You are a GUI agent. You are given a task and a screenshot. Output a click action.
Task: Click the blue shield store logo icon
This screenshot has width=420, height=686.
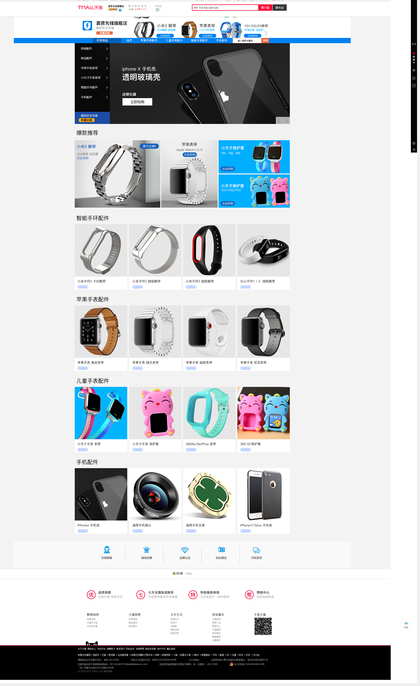pyautogui.click(x=87, y=26)
